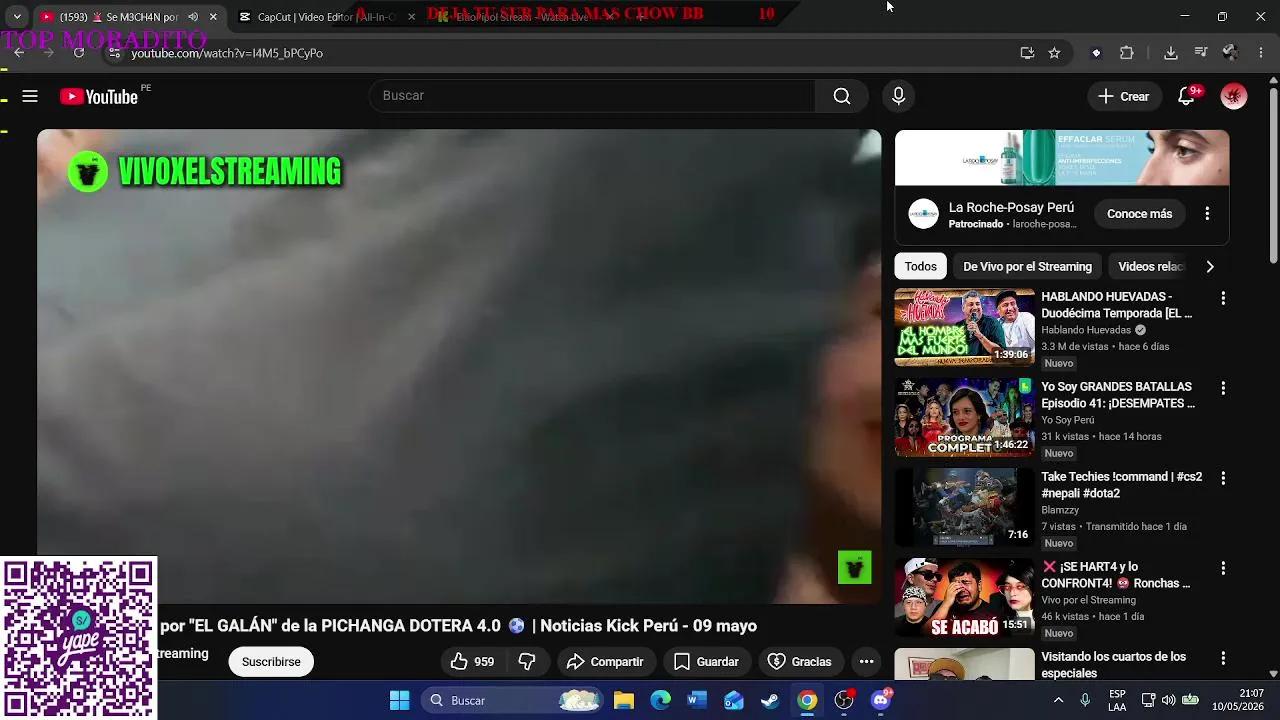Click the Compartir button
The height and width of the screenshot is (720, 1280).
pyautogui.click(x=604, y=661)
